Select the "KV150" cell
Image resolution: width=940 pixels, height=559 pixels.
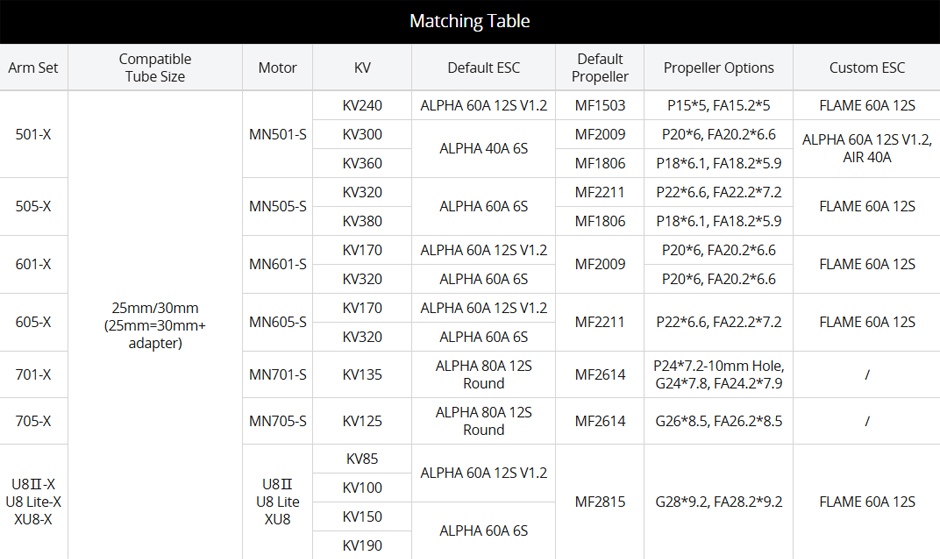[x=362, y=516]
